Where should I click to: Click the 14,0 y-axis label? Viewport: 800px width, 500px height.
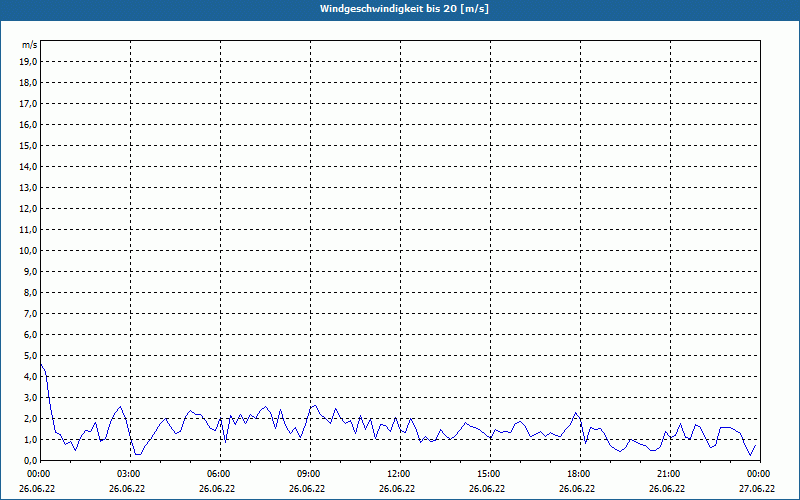point(28,166)
